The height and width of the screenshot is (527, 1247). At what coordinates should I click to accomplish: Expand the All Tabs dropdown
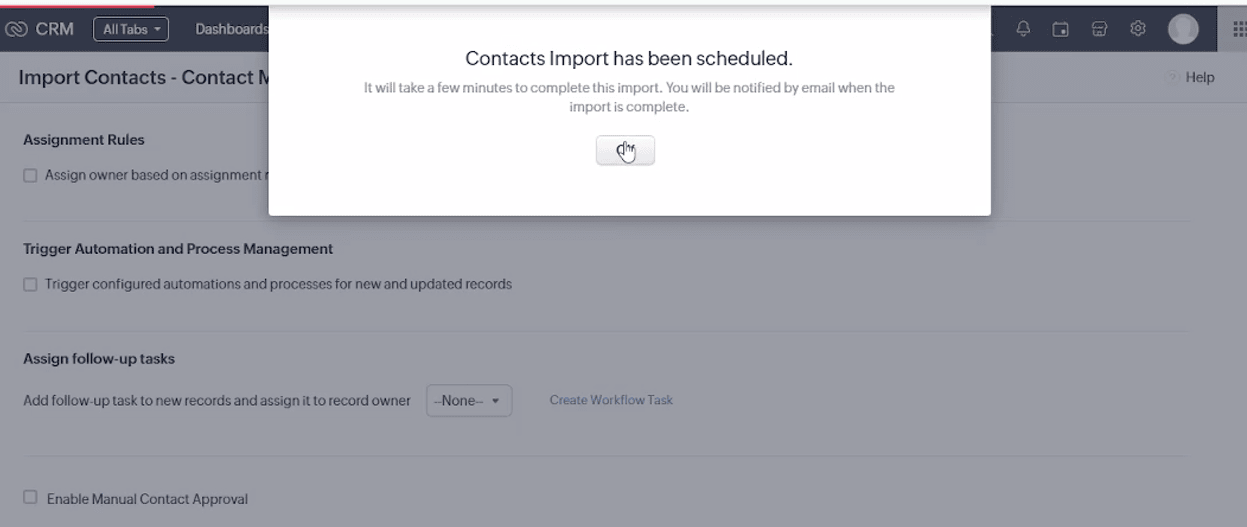coord(131,29)
